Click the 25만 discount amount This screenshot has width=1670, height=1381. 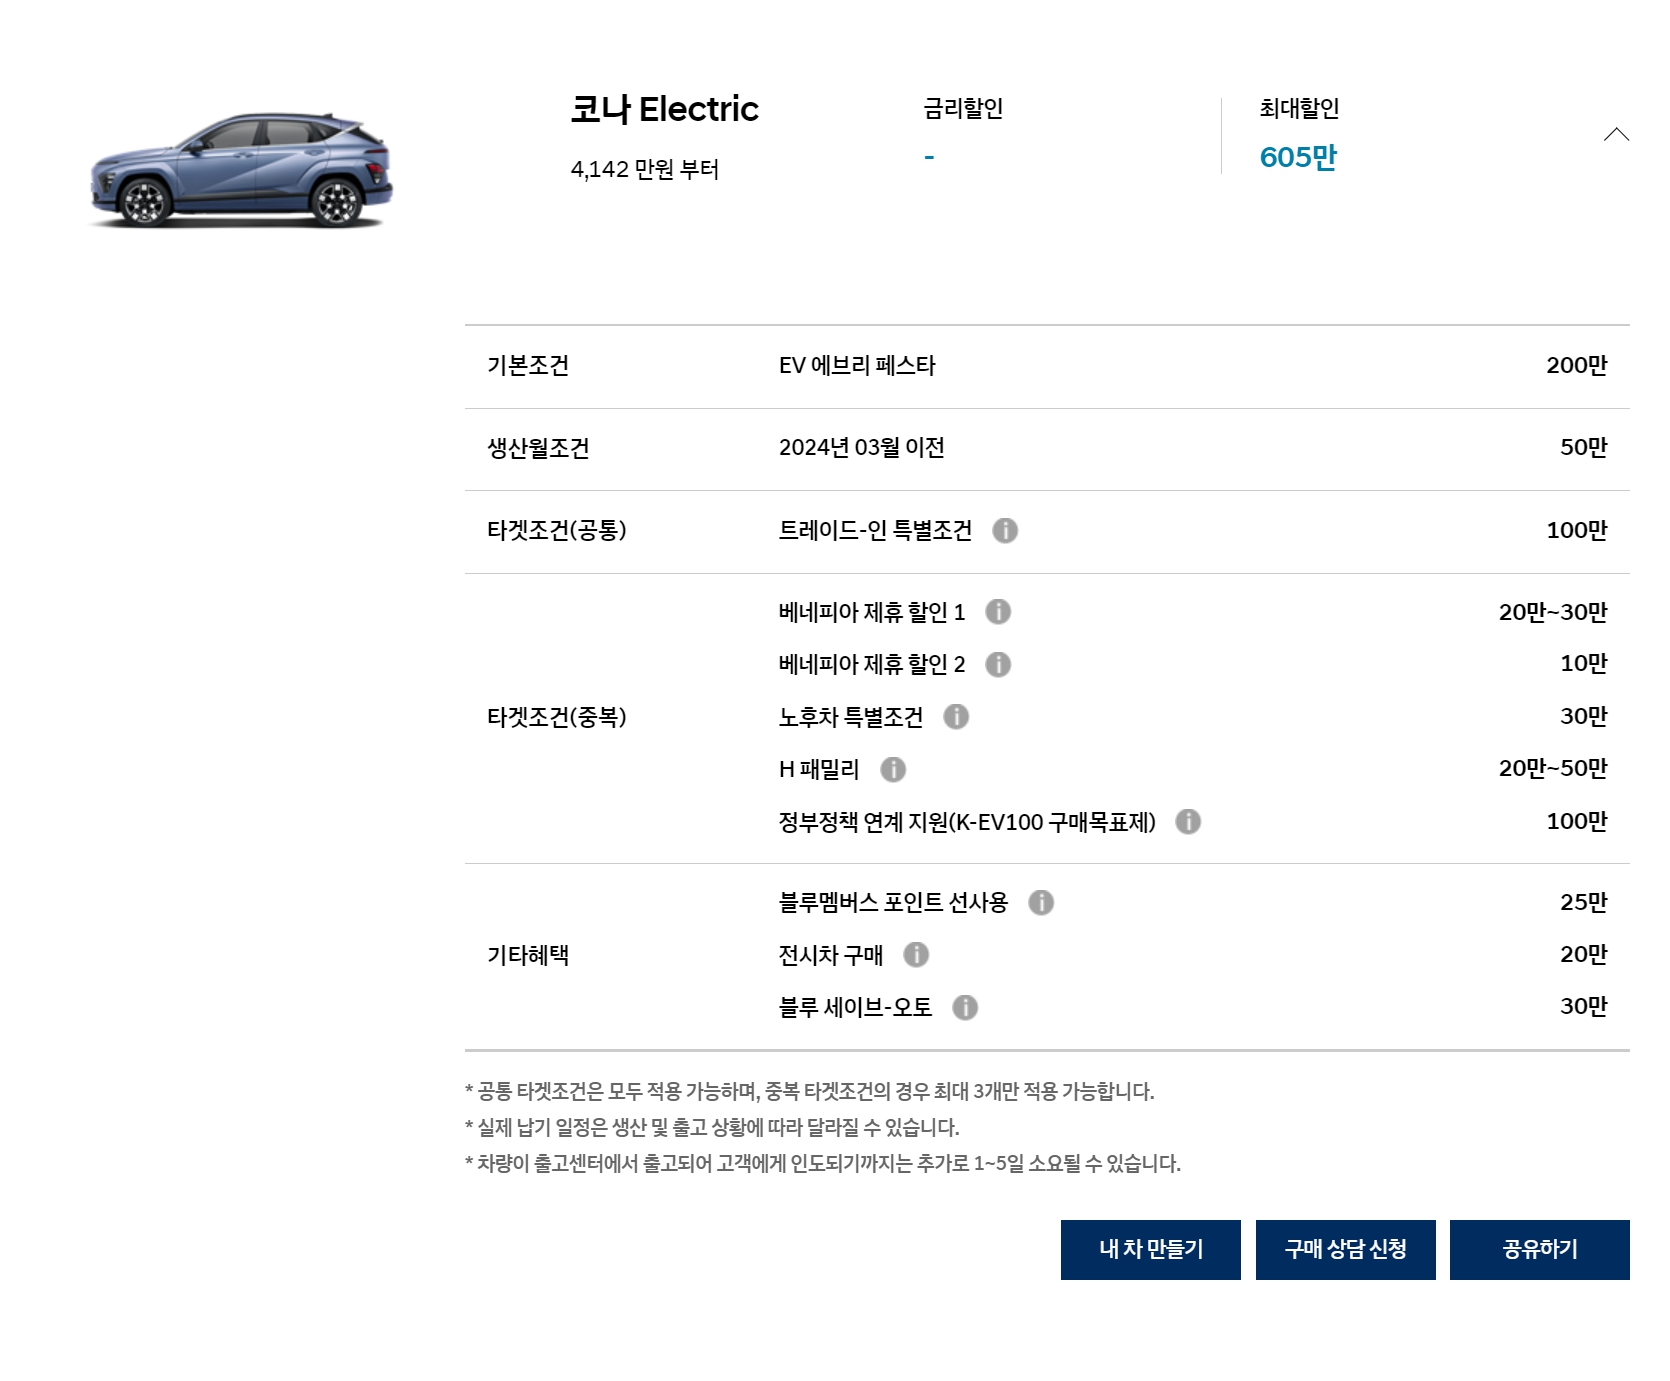point(1584,903)
